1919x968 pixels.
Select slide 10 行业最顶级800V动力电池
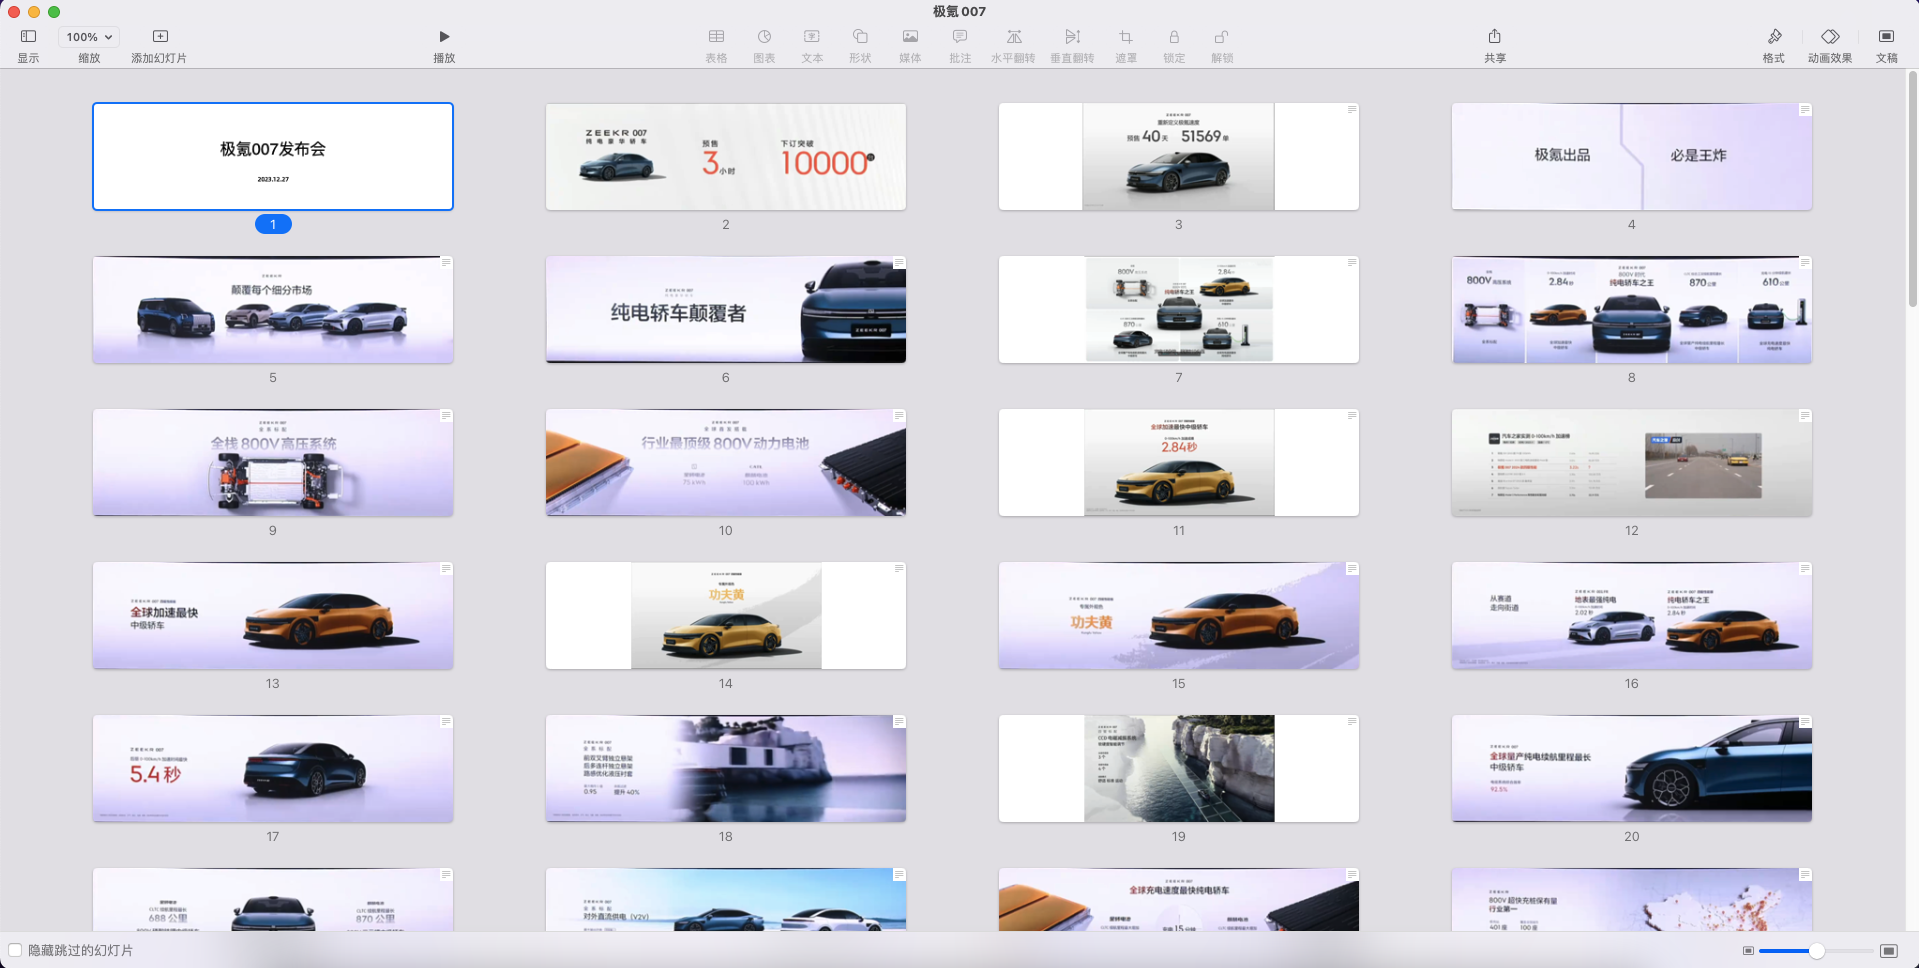(x=726, y=462)
